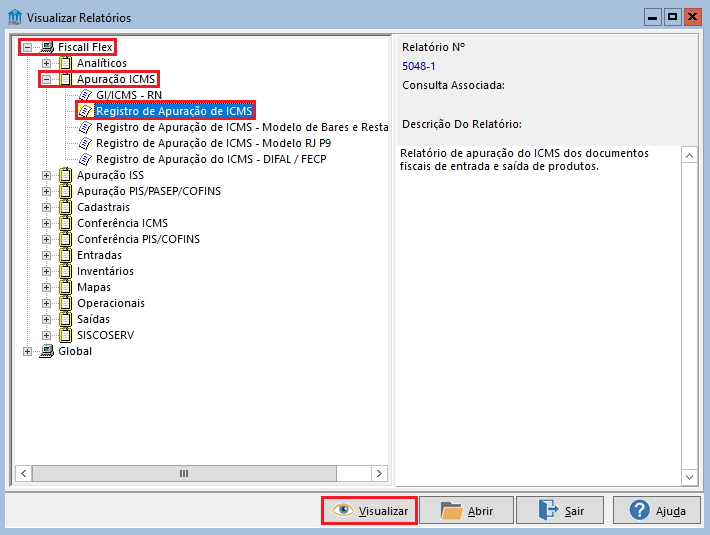
Task: Click the Entradas clipboard icon
Action: pyautogui.click(x=66, y=255)
